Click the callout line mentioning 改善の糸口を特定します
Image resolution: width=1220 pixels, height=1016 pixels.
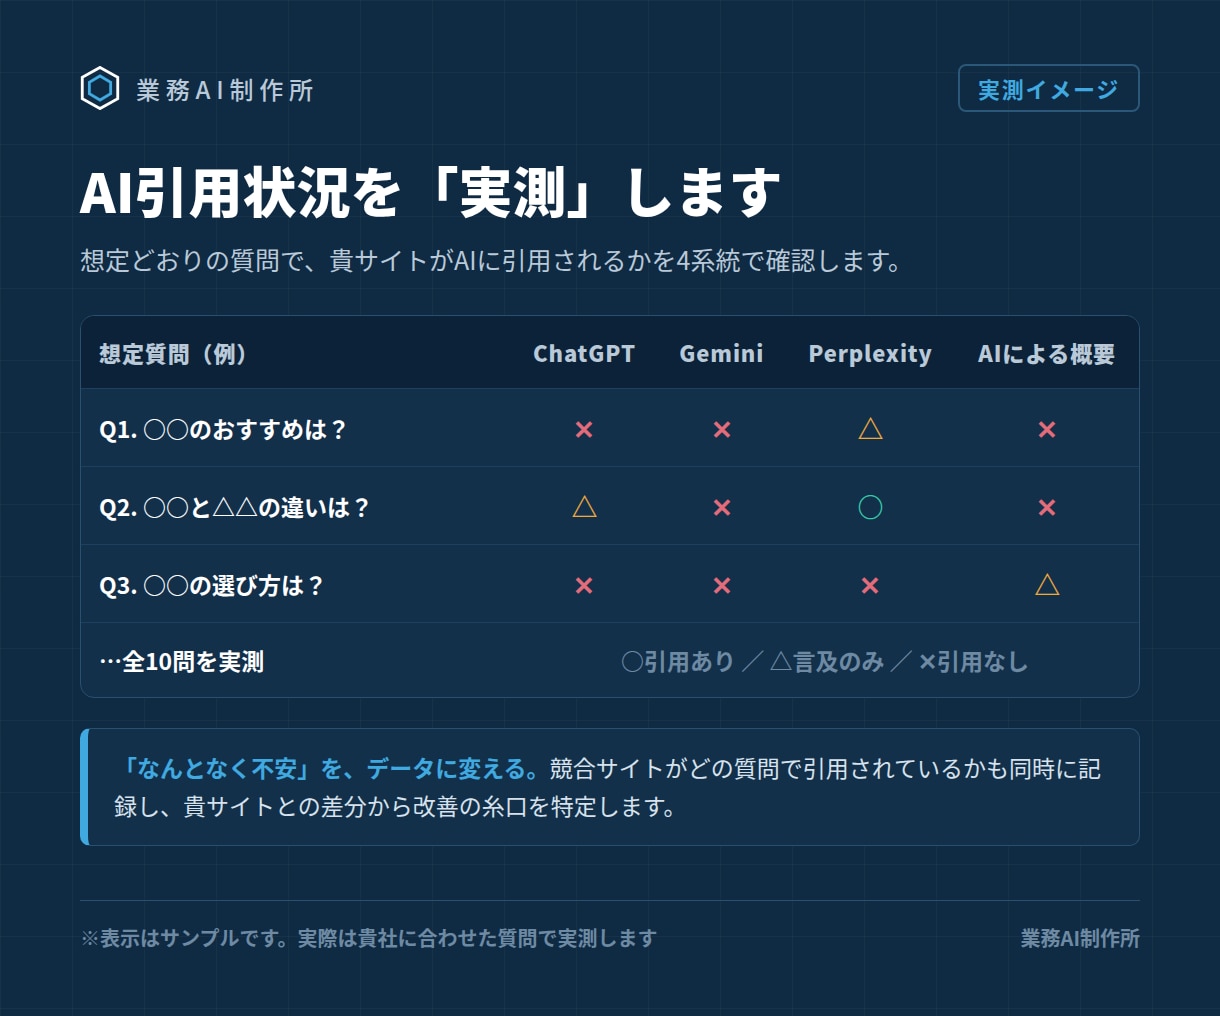[x=396, y=807]
